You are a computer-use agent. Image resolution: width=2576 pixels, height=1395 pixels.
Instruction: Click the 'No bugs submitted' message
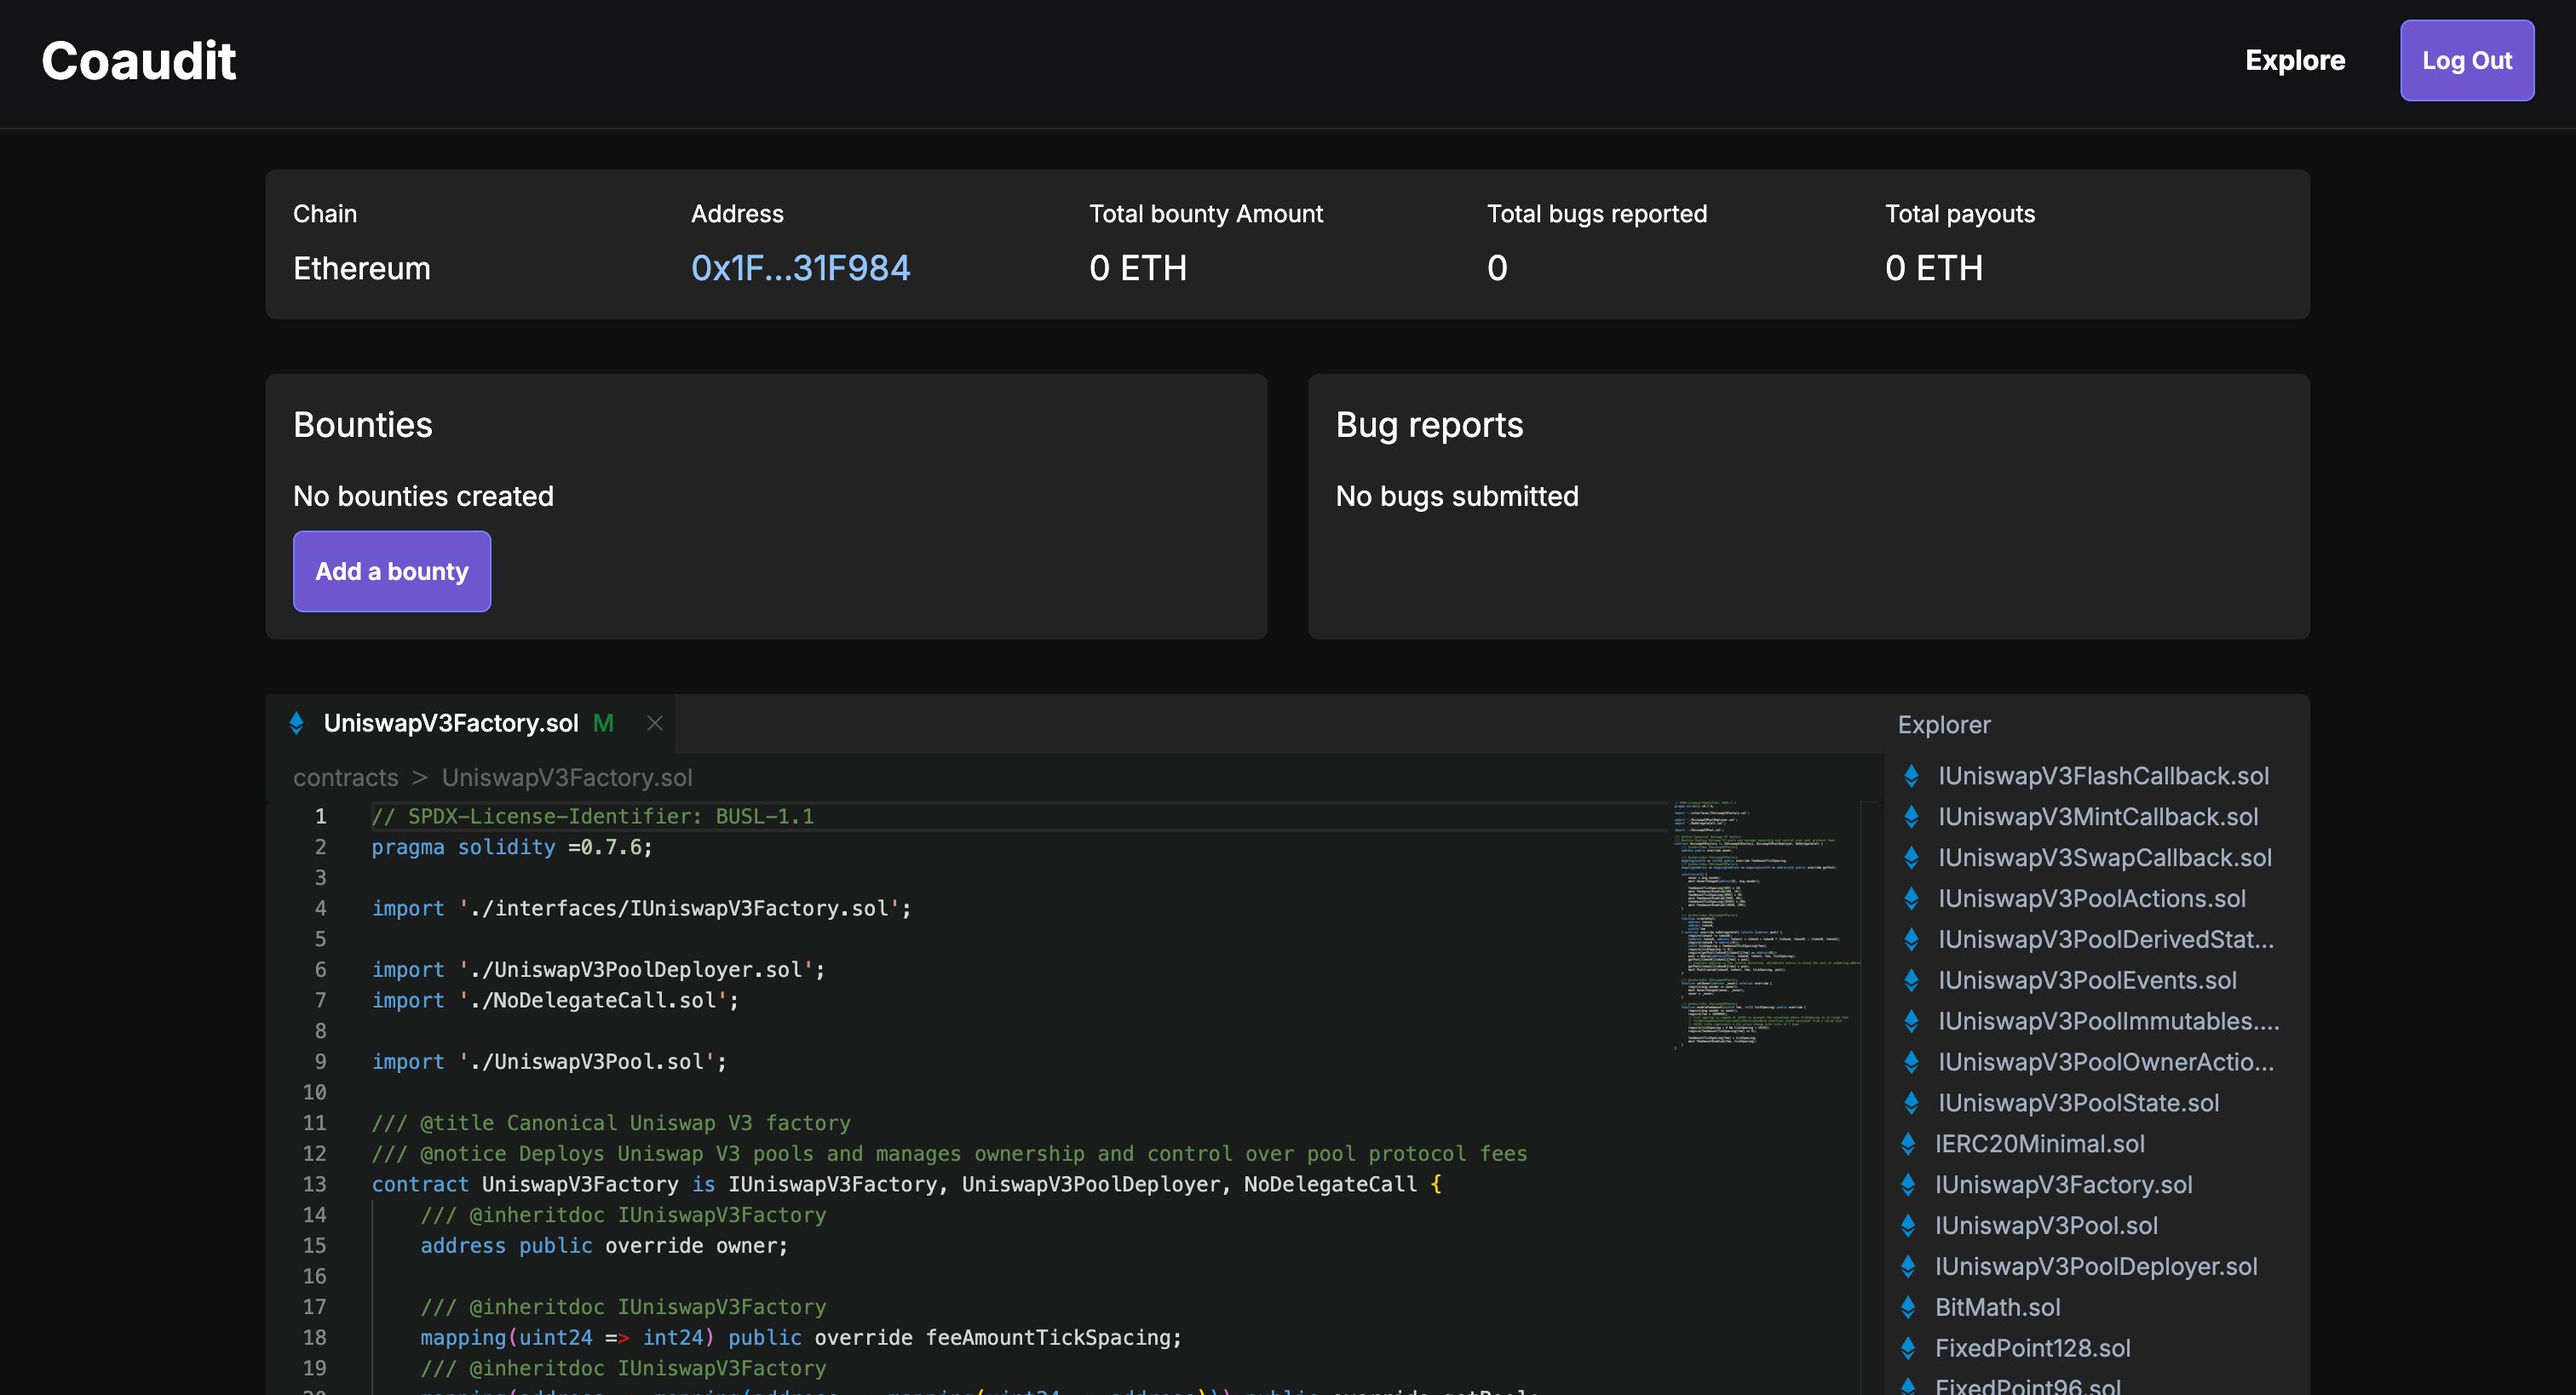pyautogui.click(x=1457, y=496)
